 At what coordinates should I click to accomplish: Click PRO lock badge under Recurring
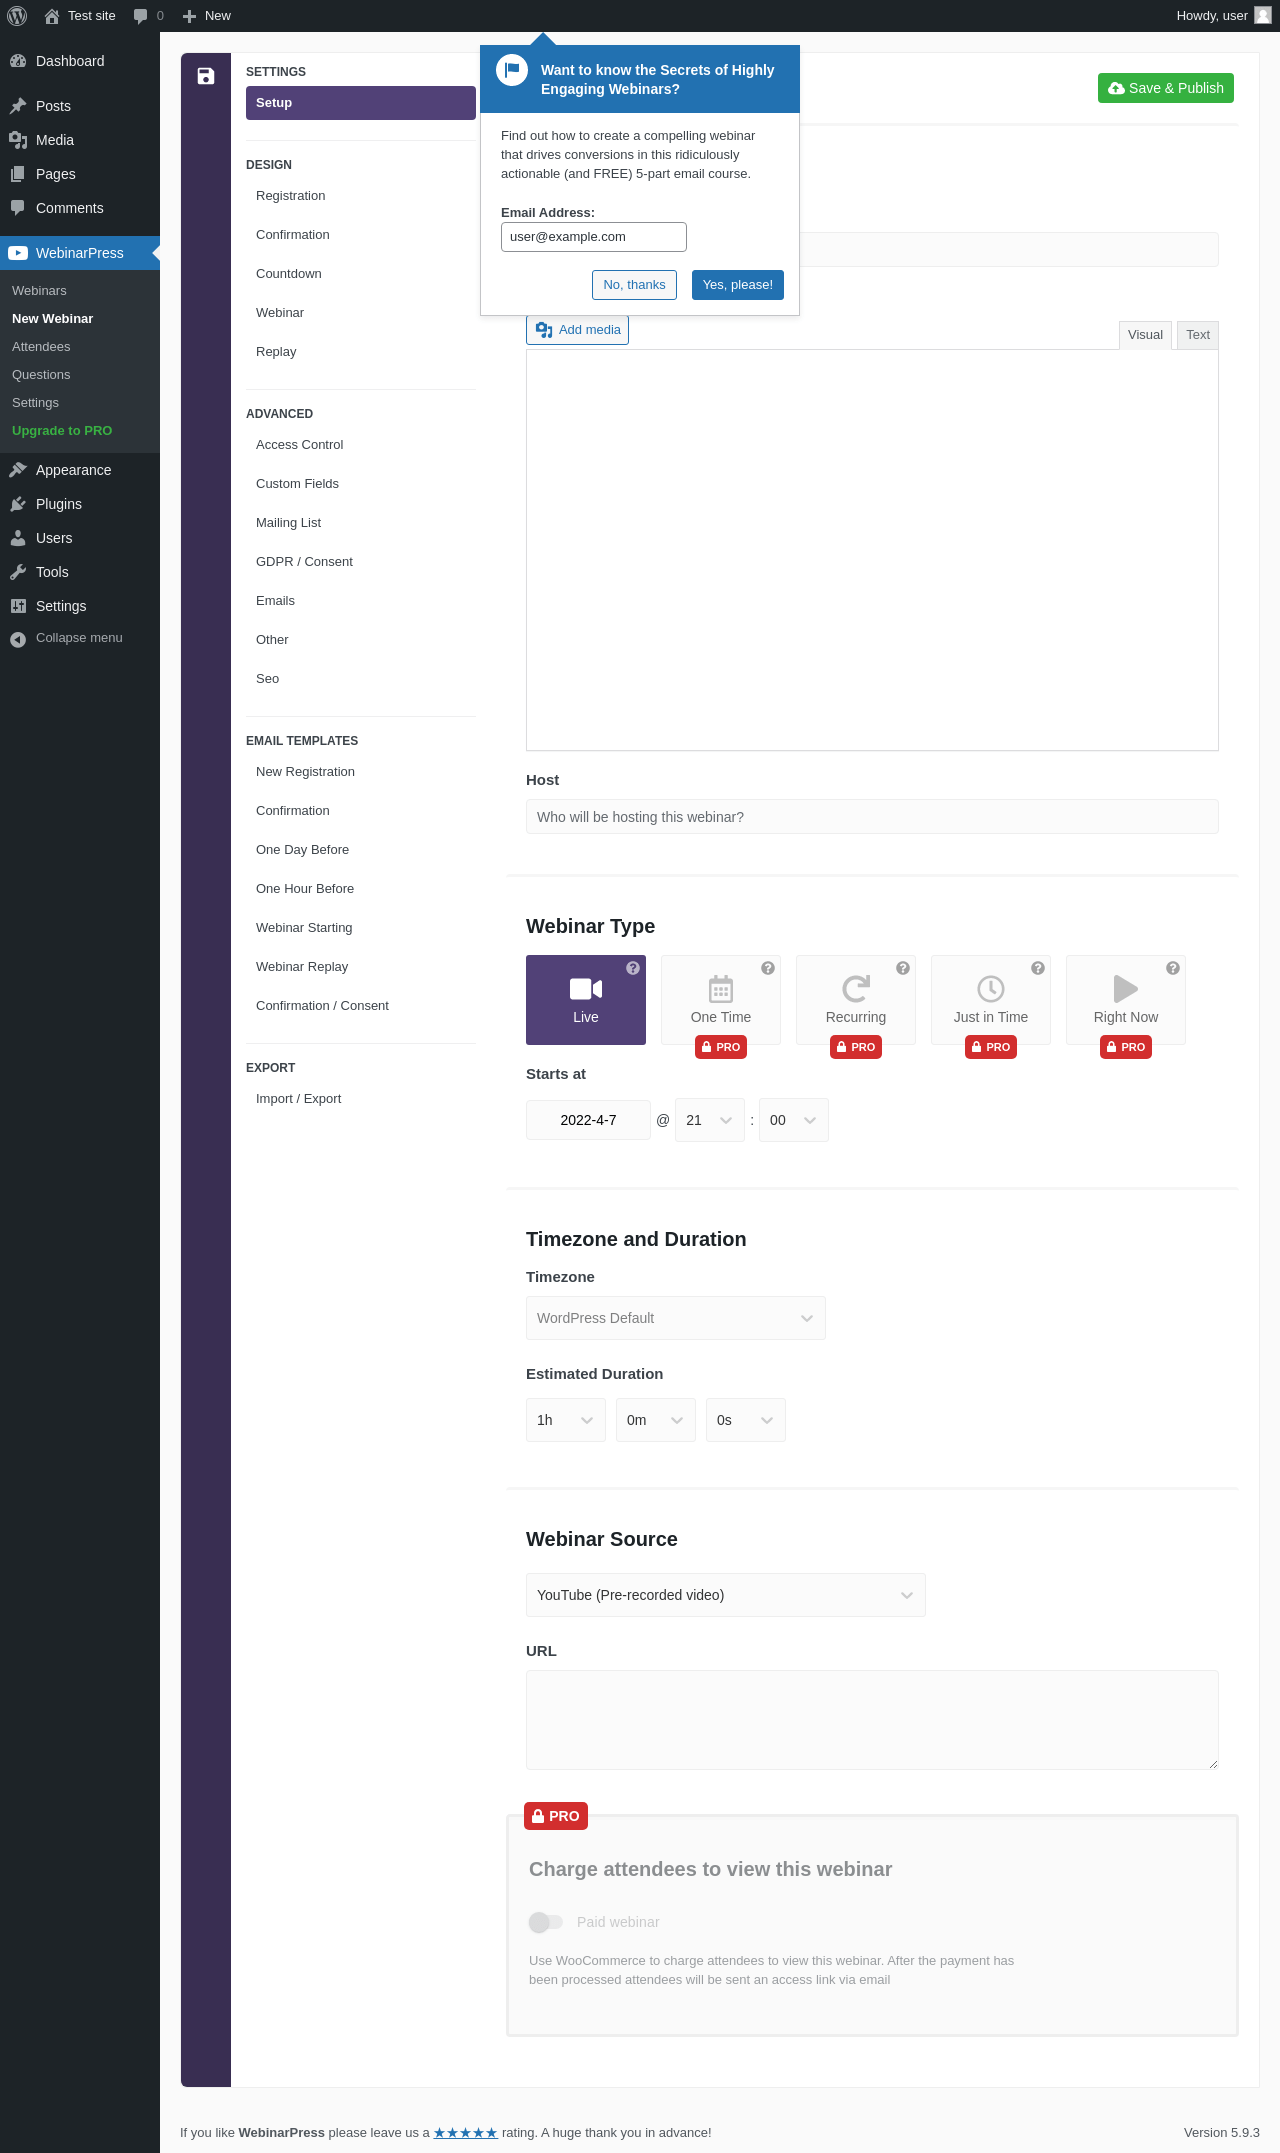click(x=856, y=1047)
